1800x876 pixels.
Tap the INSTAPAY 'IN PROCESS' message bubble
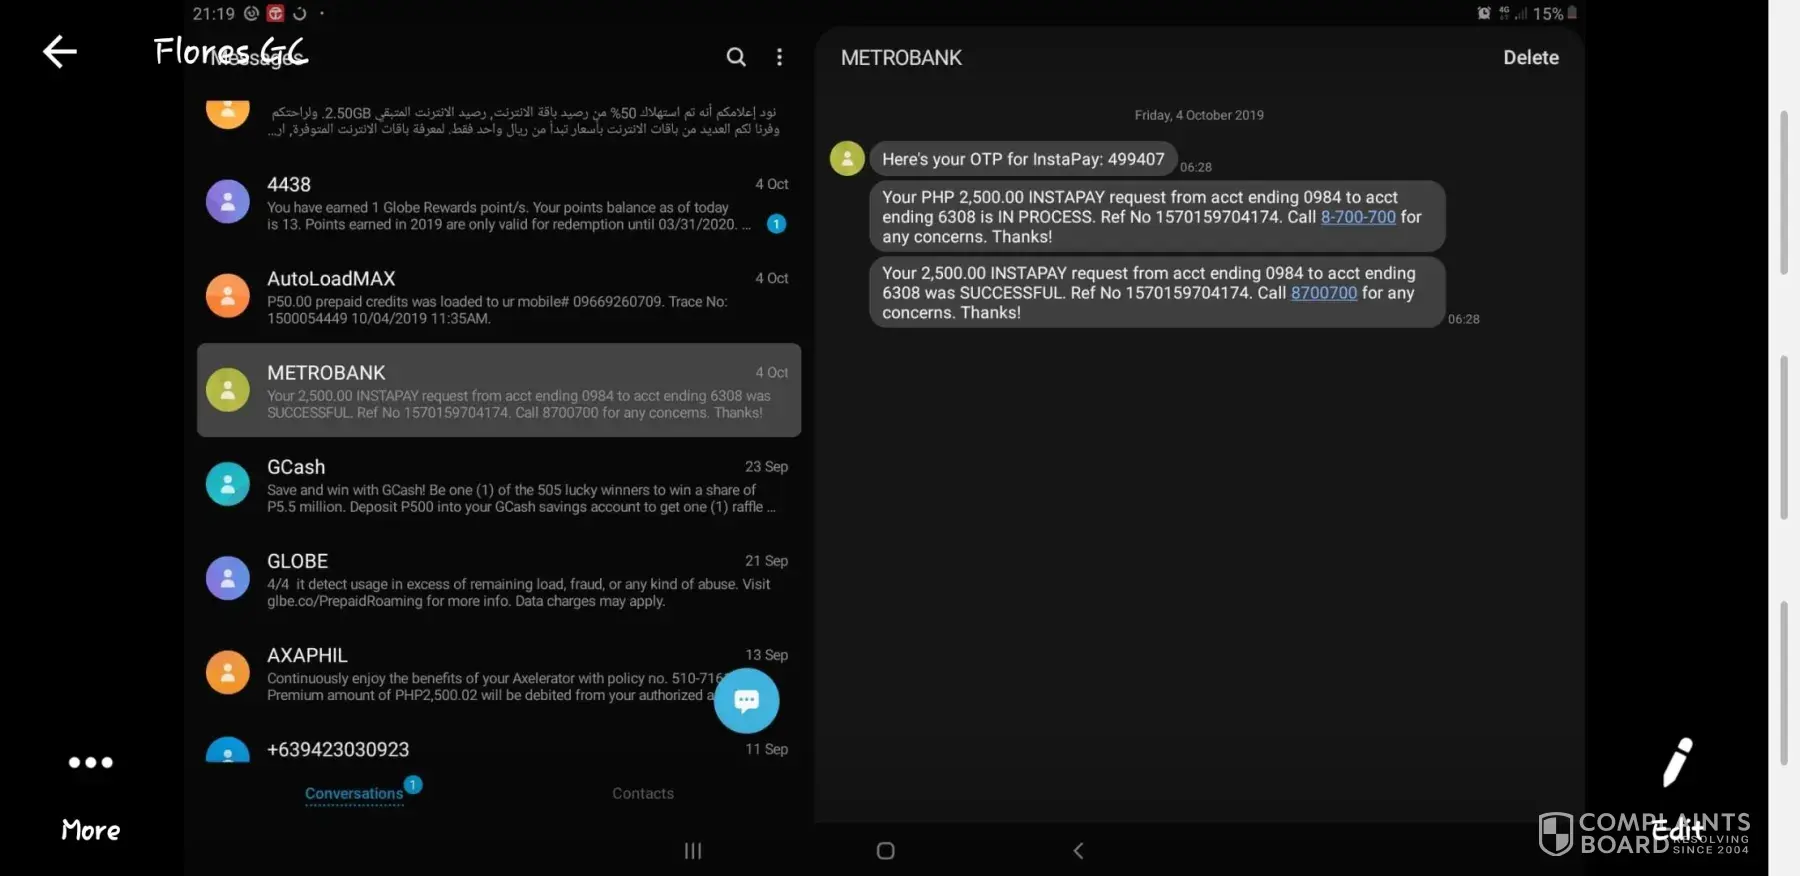click(x=1157, y=217)
